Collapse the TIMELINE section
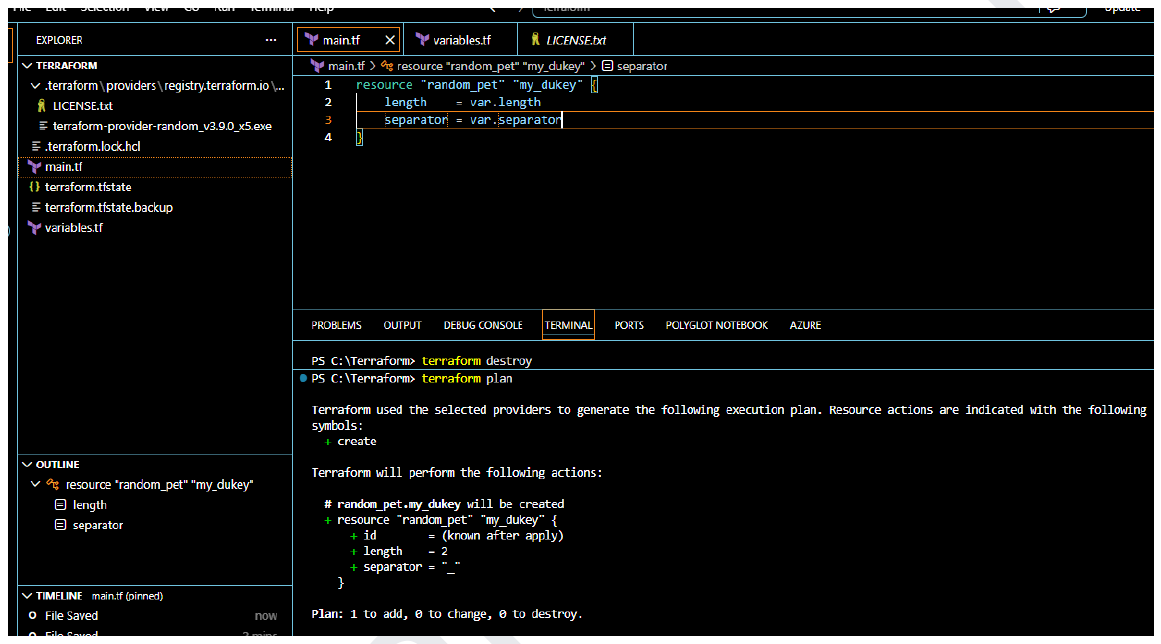1161x644 pixels. (27, 595)
